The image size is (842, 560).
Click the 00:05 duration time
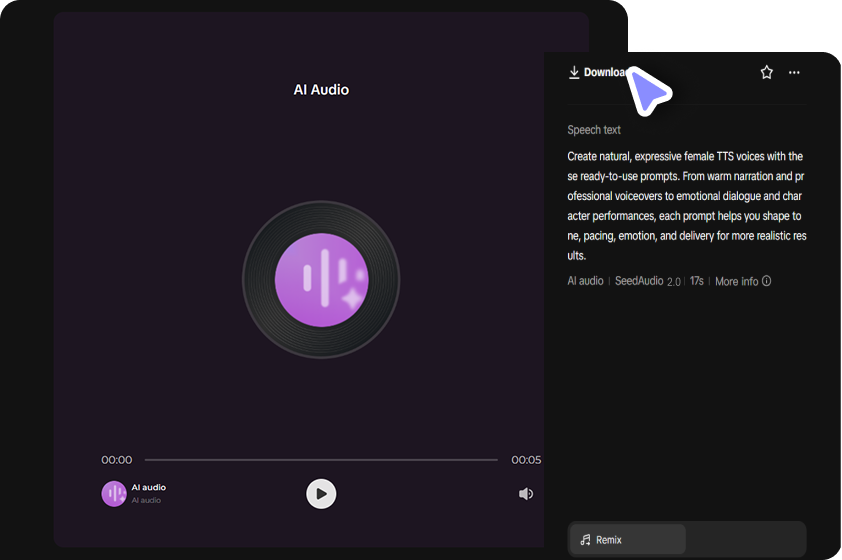(x=526, y=460)
